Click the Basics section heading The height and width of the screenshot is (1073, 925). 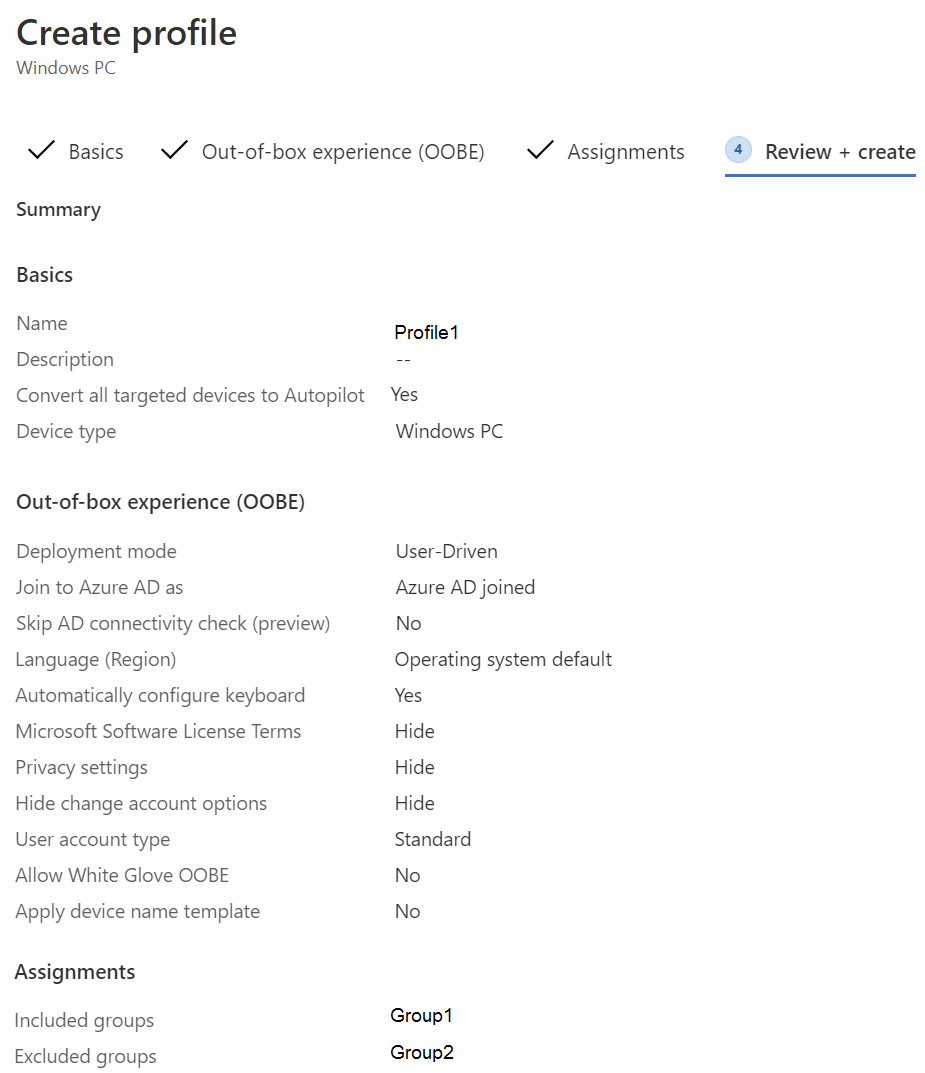click(44, 274)
